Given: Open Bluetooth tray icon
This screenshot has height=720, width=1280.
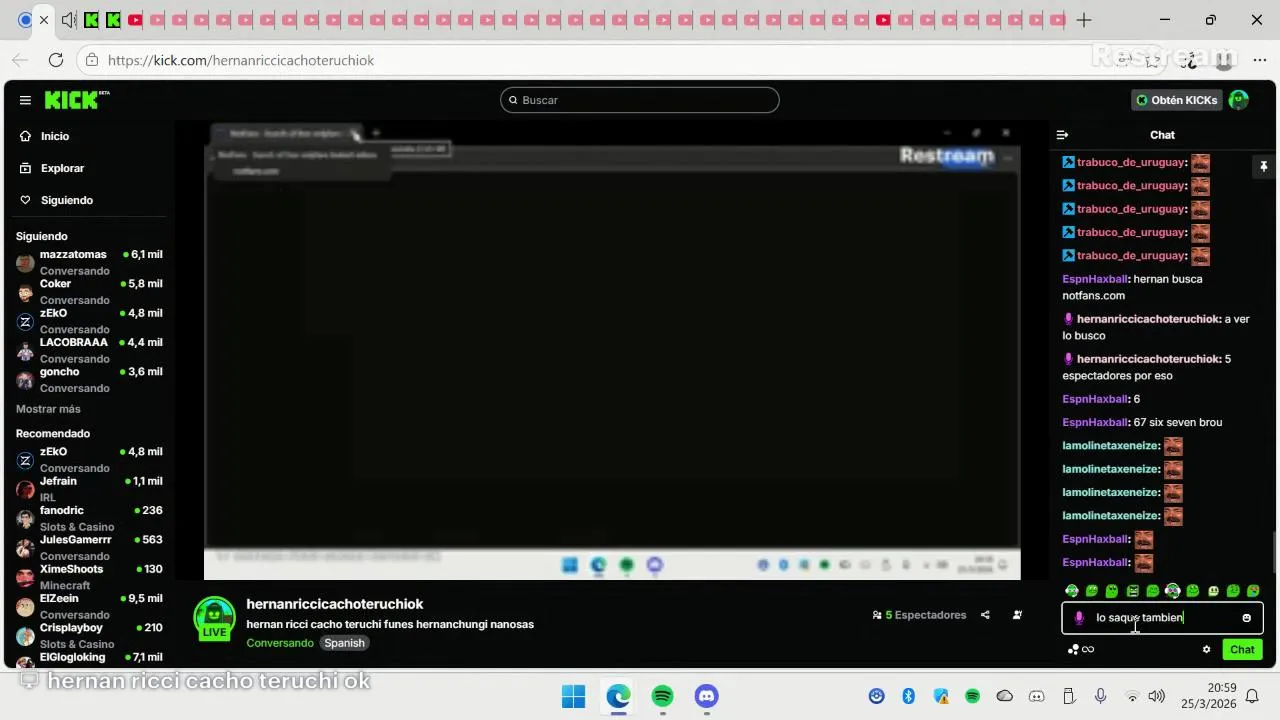Looking at the screenshot, I should pos(909,696).
